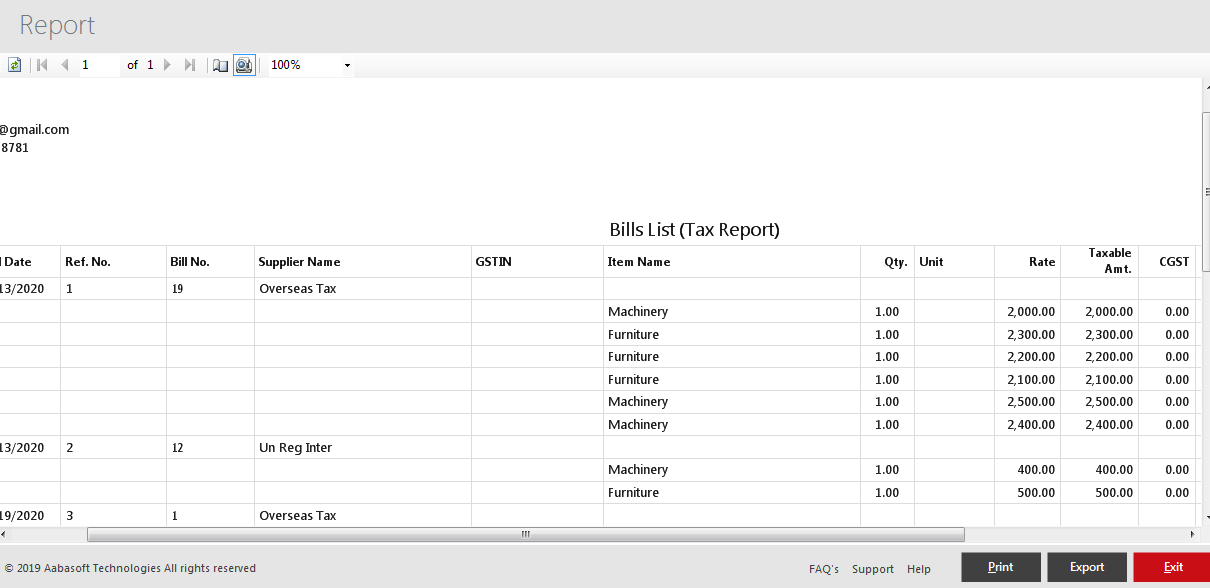Open the Help section
Screen dimensions: 1210x588
pos(918,568)
